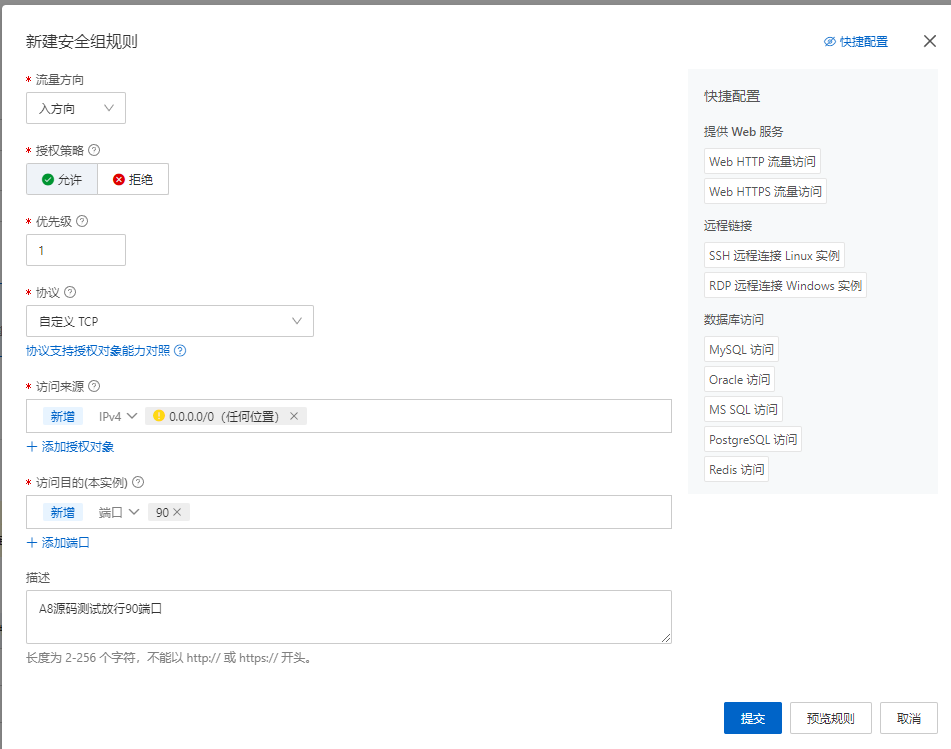This screenshot has width=951, height=749.
Task: Click the 优先级 priority input field
Action: 75,249
